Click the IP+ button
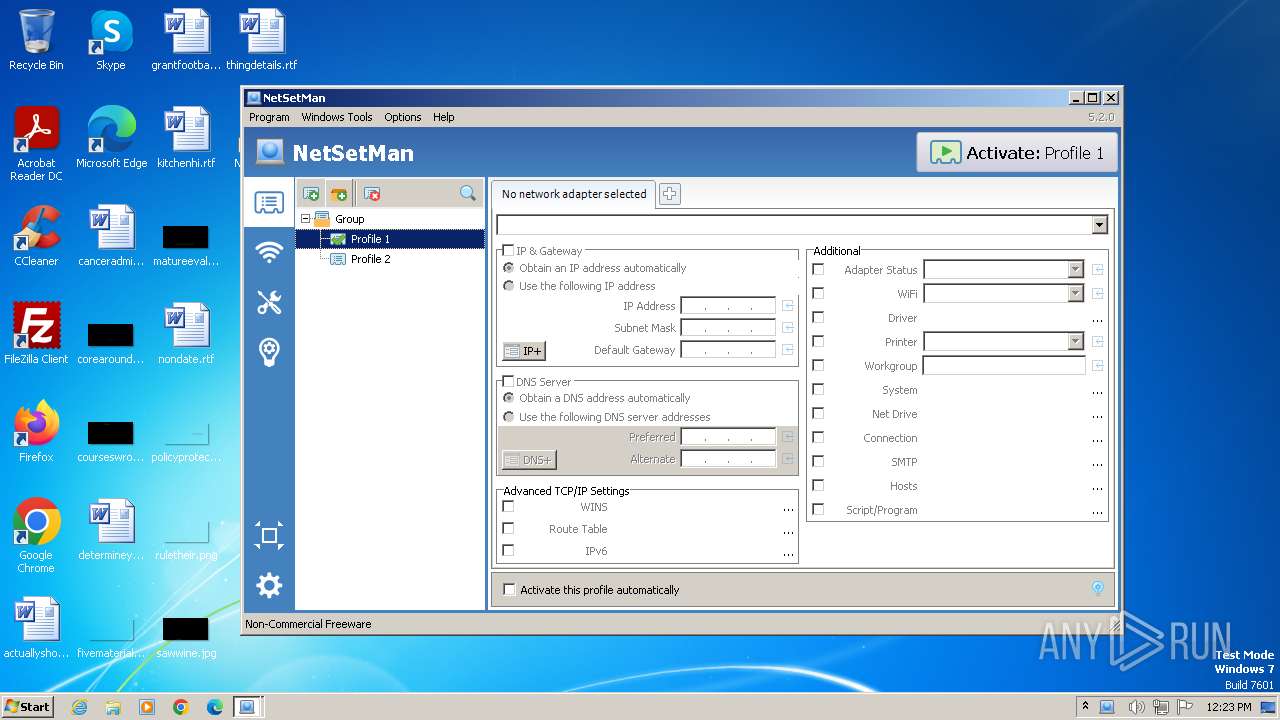Screen dimensions: 1280x720 (x=524, y=351)
